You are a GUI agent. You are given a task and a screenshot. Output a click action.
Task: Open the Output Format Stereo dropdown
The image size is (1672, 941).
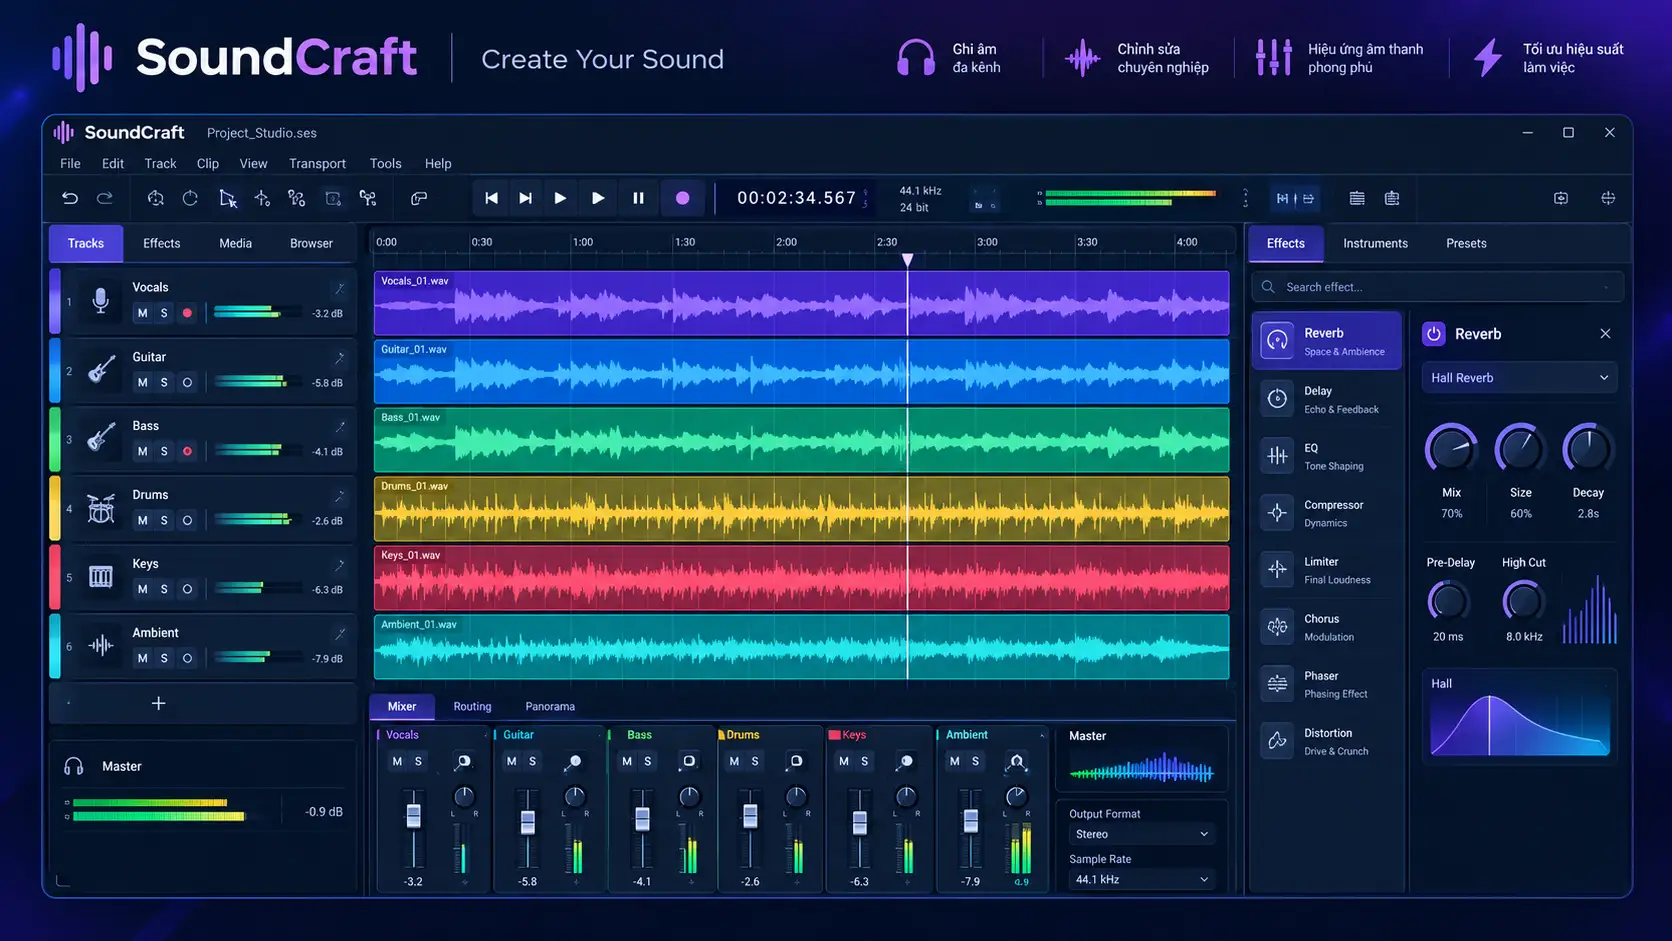click(1141, 834)
